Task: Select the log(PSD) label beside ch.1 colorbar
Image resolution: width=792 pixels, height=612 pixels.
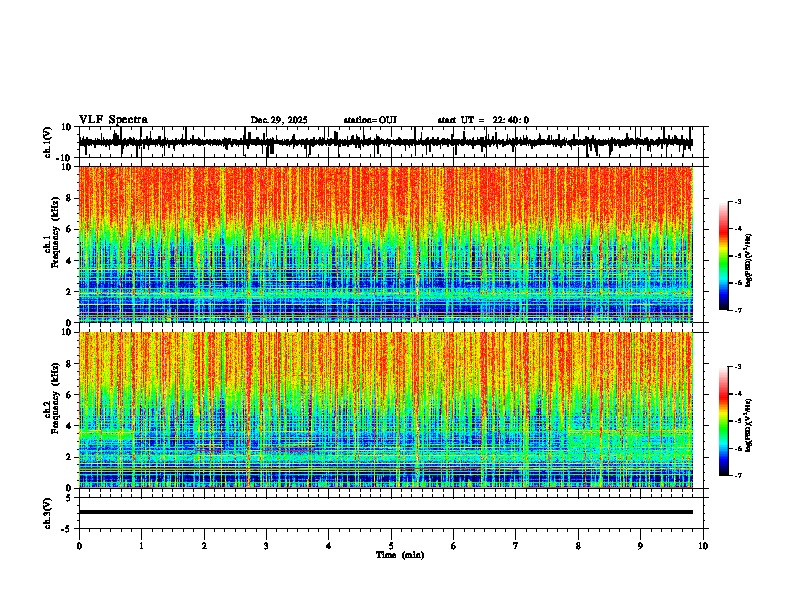Action: (748, 261)
